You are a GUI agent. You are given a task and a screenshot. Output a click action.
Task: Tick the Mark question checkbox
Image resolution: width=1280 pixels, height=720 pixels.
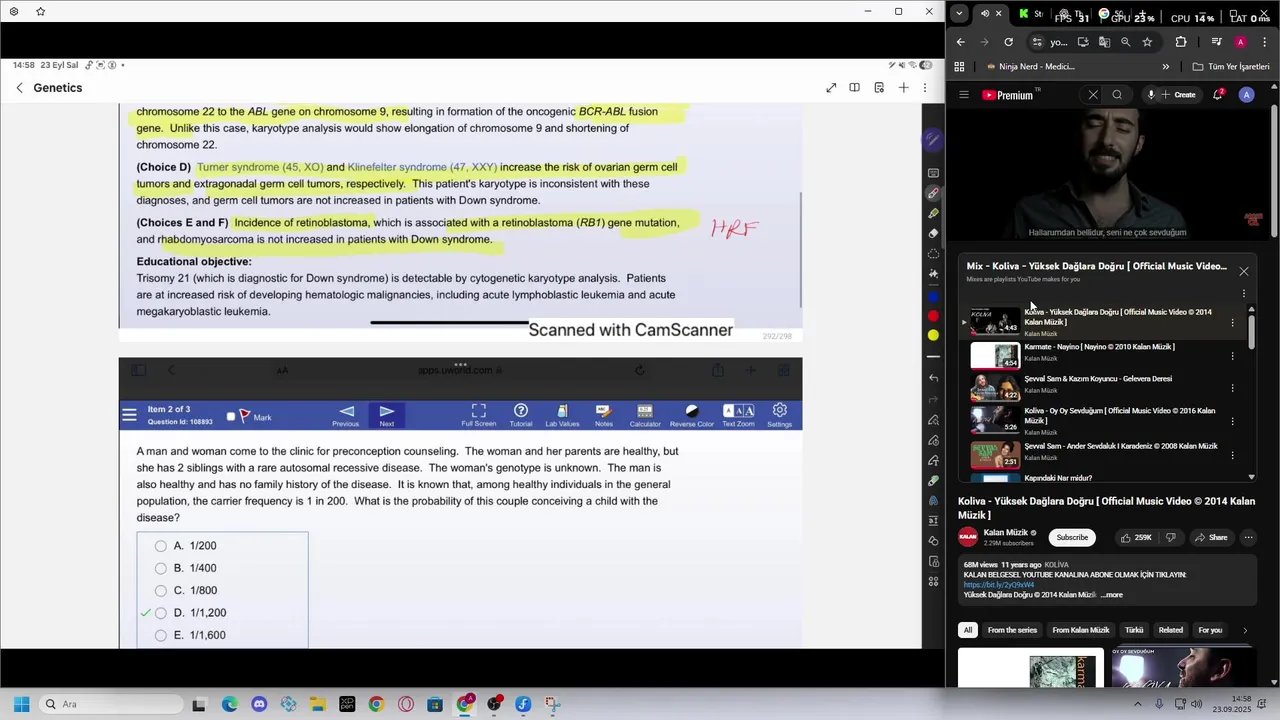tap(231, 417)
